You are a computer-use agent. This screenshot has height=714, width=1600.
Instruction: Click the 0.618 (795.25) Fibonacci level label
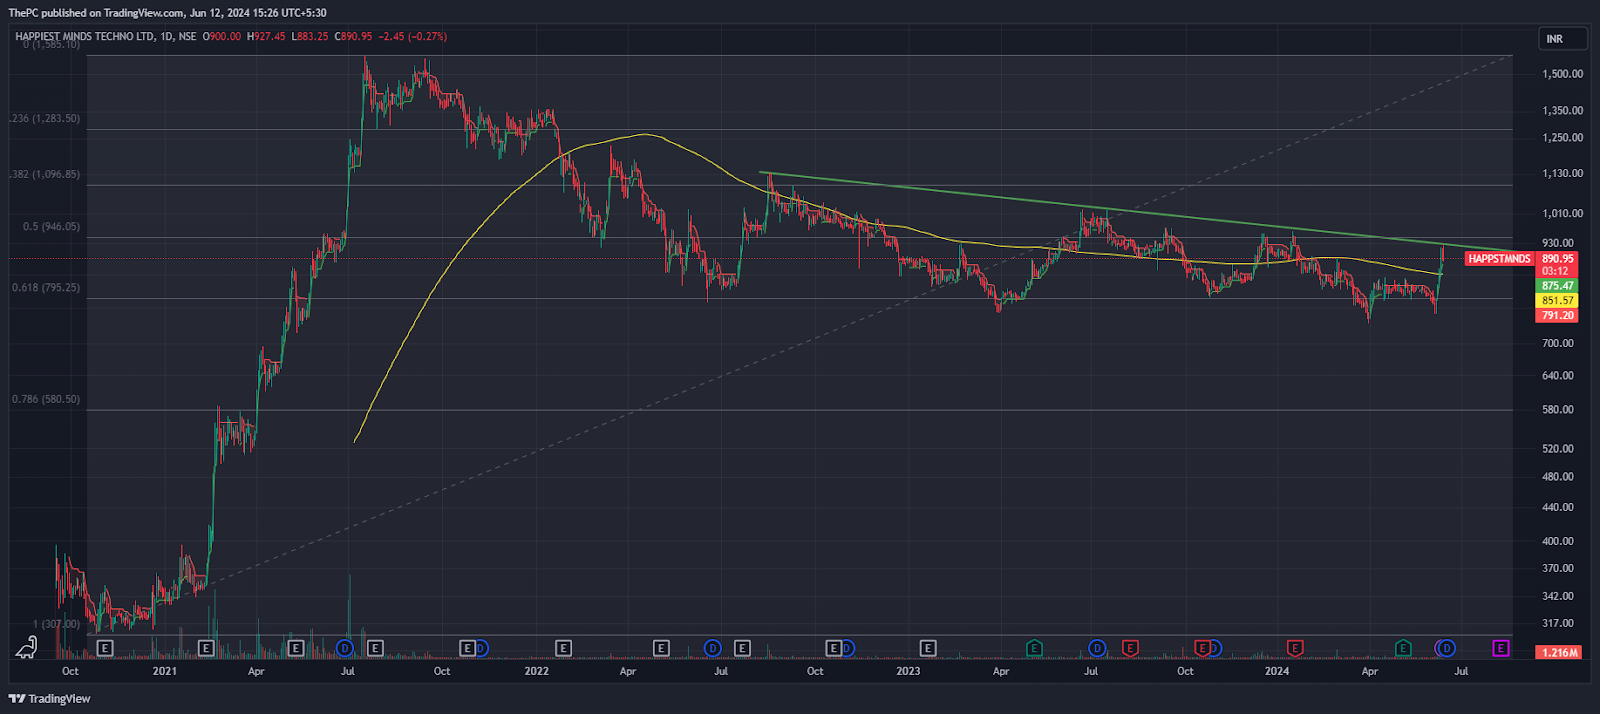click(46, 288)
